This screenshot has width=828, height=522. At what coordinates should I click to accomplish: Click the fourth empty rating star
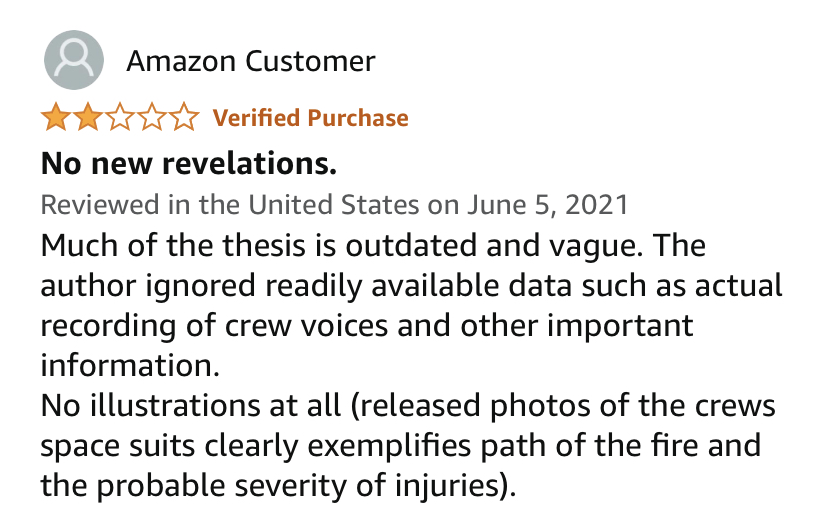point(151,119)
